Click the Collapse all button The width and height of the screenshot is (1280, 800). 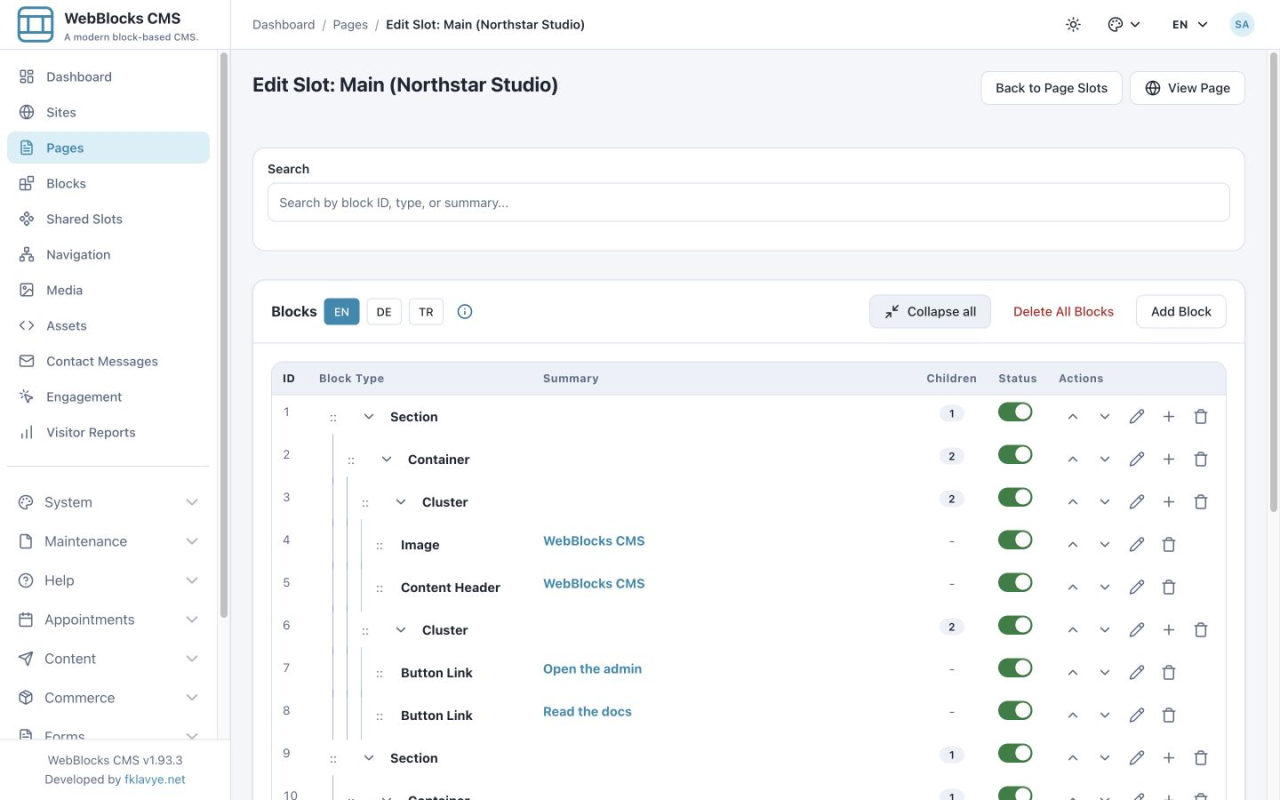point(930,312)
